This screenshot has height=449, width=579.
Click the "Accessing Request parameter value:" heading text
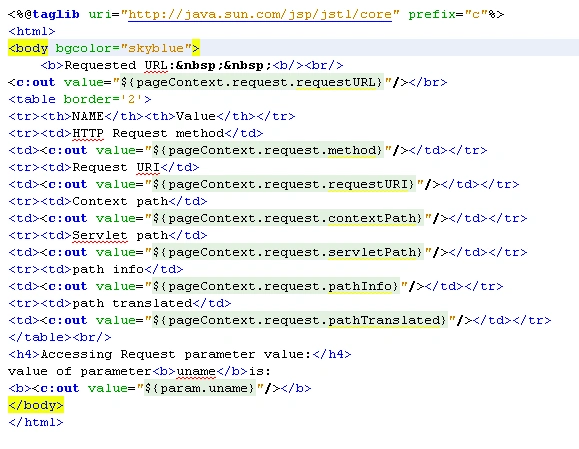[x=176, y=354]
